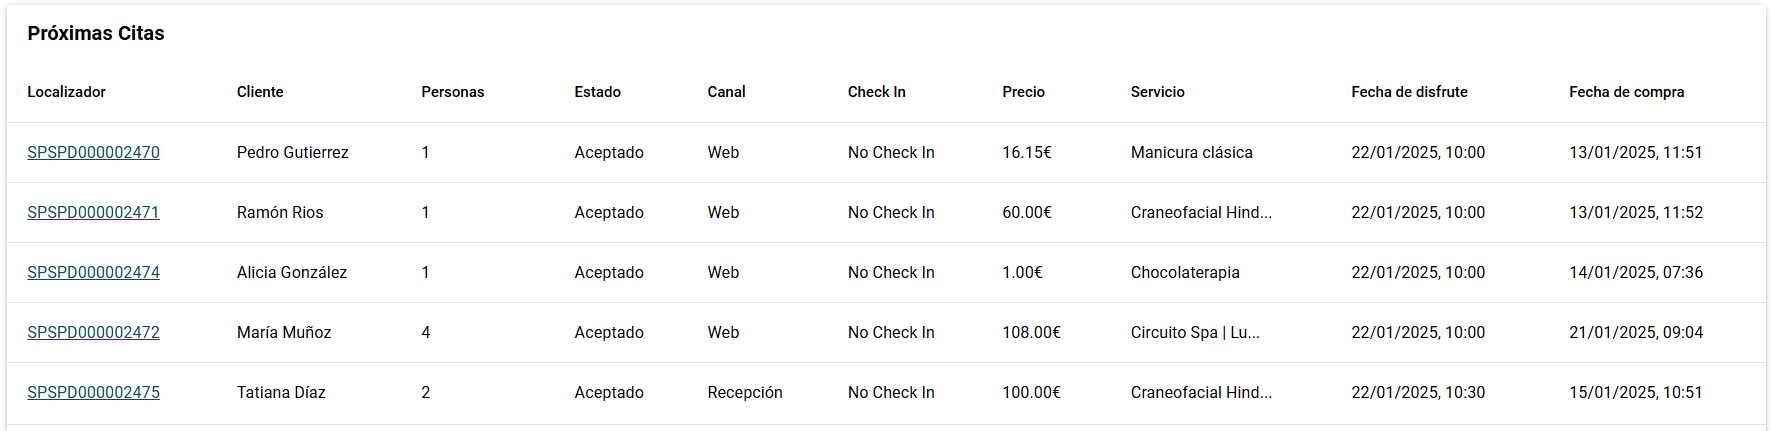The height and width of the screenshot is (431, 1774).
Task: Select the Manicura clásica service cell
Action: 1192,152
